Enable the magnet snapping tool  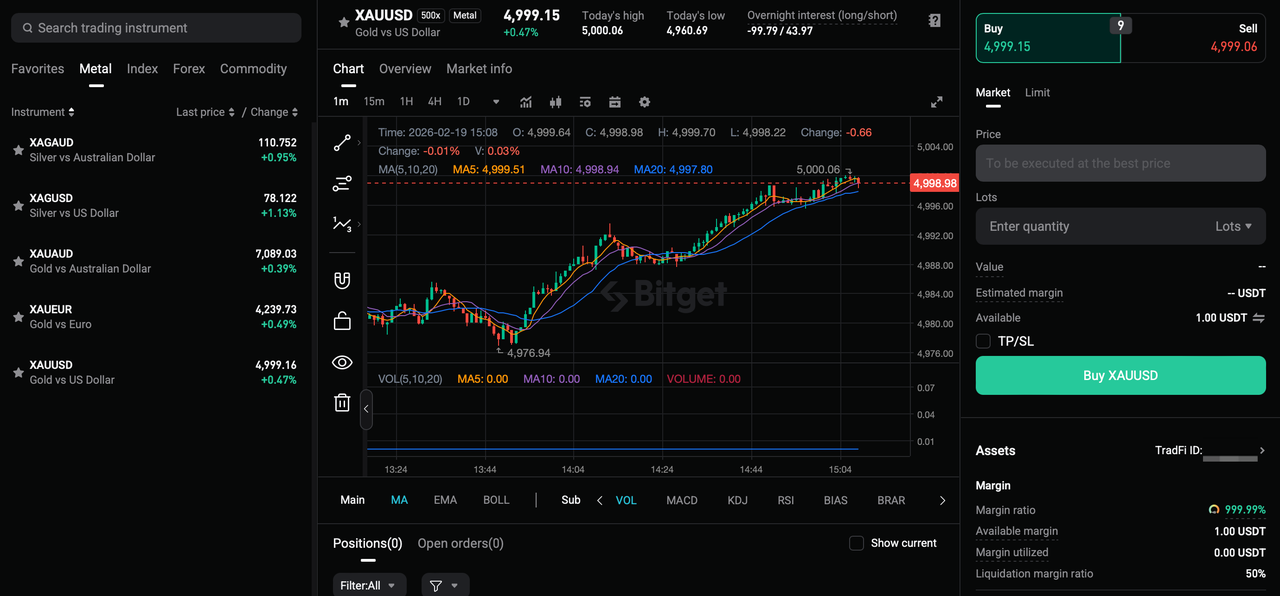point(342,280)
